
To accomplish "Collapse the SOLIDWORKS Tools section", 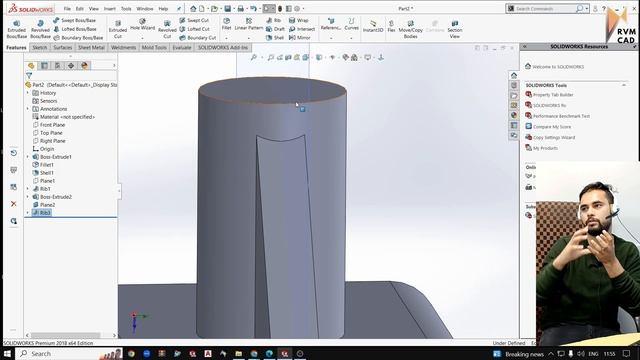I will 624,85.
